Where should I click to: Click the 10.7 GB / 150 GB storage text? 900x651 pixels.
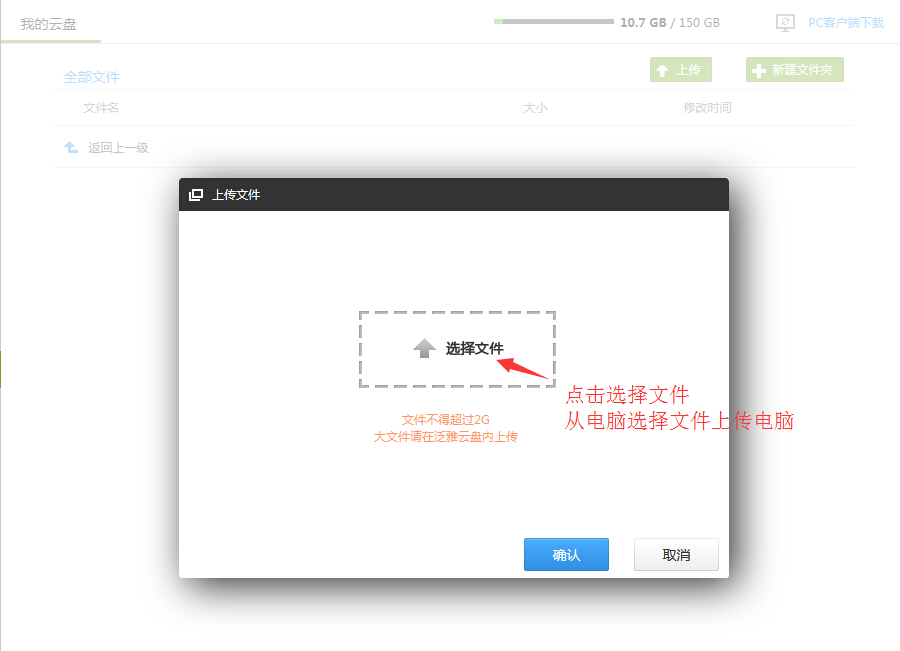point(670,23)
